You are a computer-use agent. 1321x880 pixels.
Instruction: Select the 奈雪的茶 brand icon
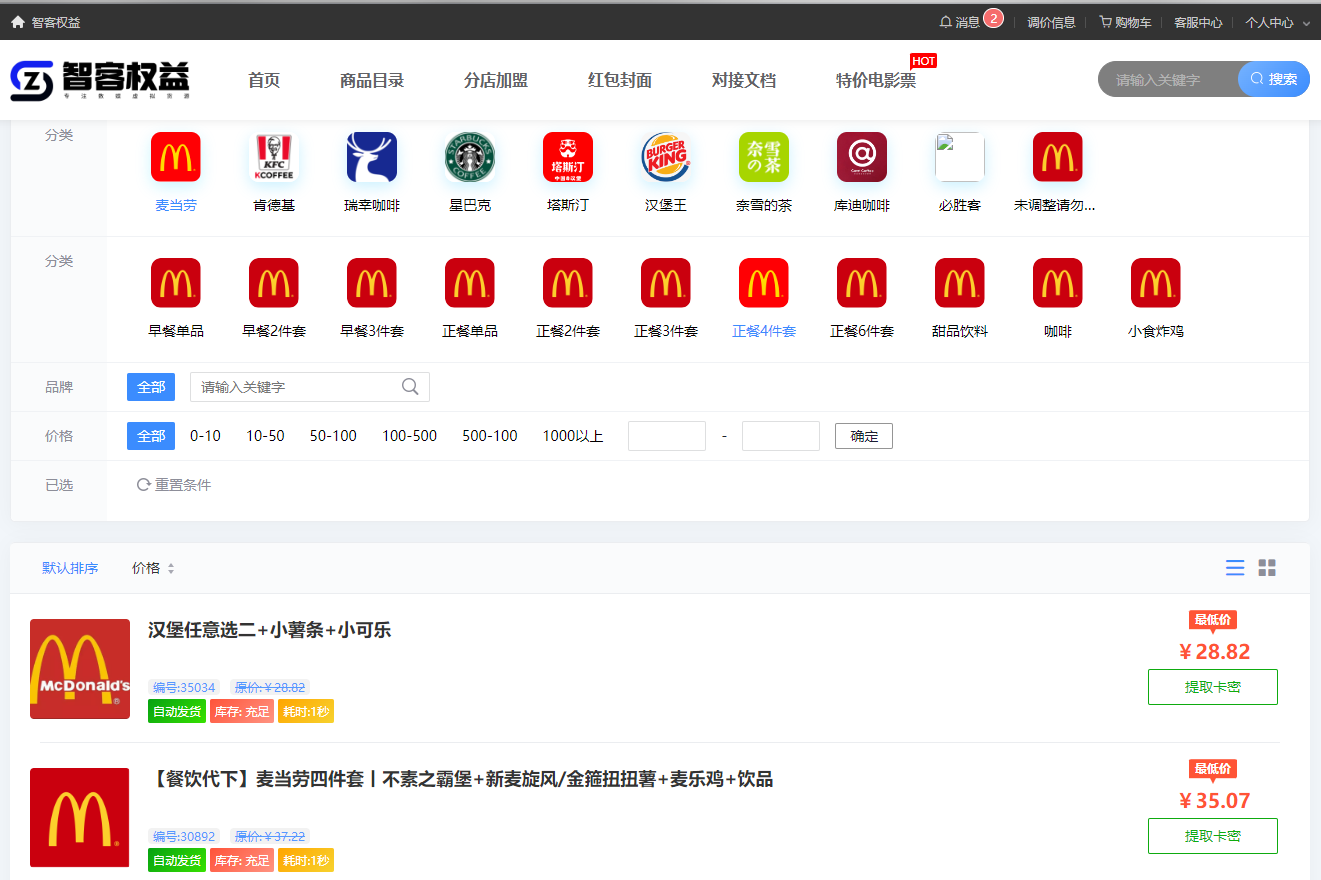pos(763,157)
